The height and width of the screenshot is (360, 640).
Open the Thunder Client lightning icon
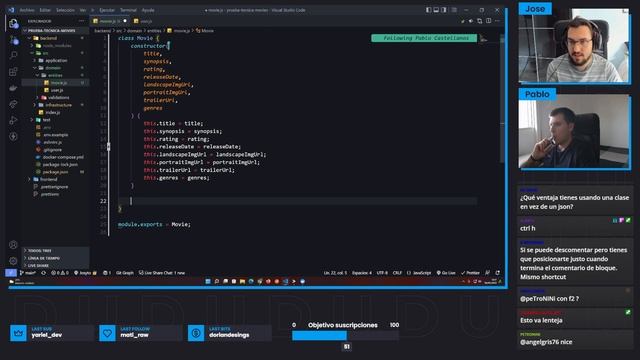pyautogui.click(x=13, y=136)
